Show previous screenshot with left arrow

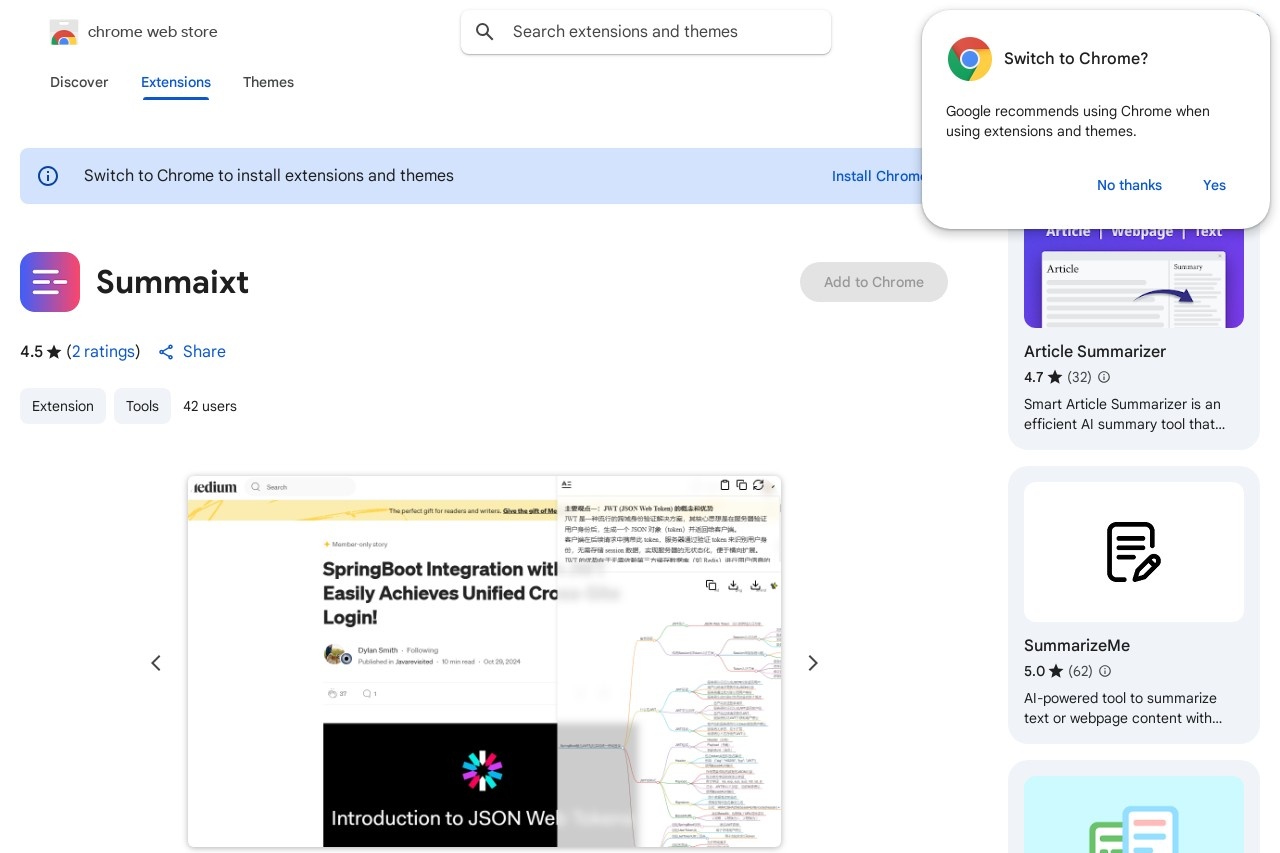click(x=156, y=663)
